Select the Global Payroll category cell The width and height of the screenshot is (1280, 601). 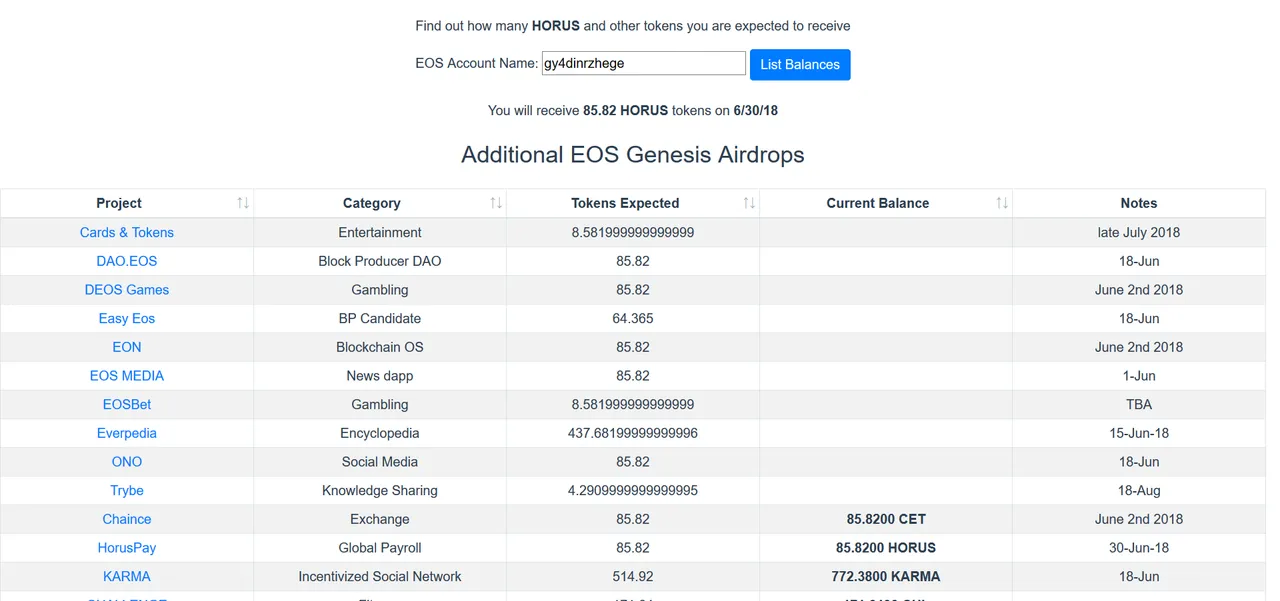point(380,548)
